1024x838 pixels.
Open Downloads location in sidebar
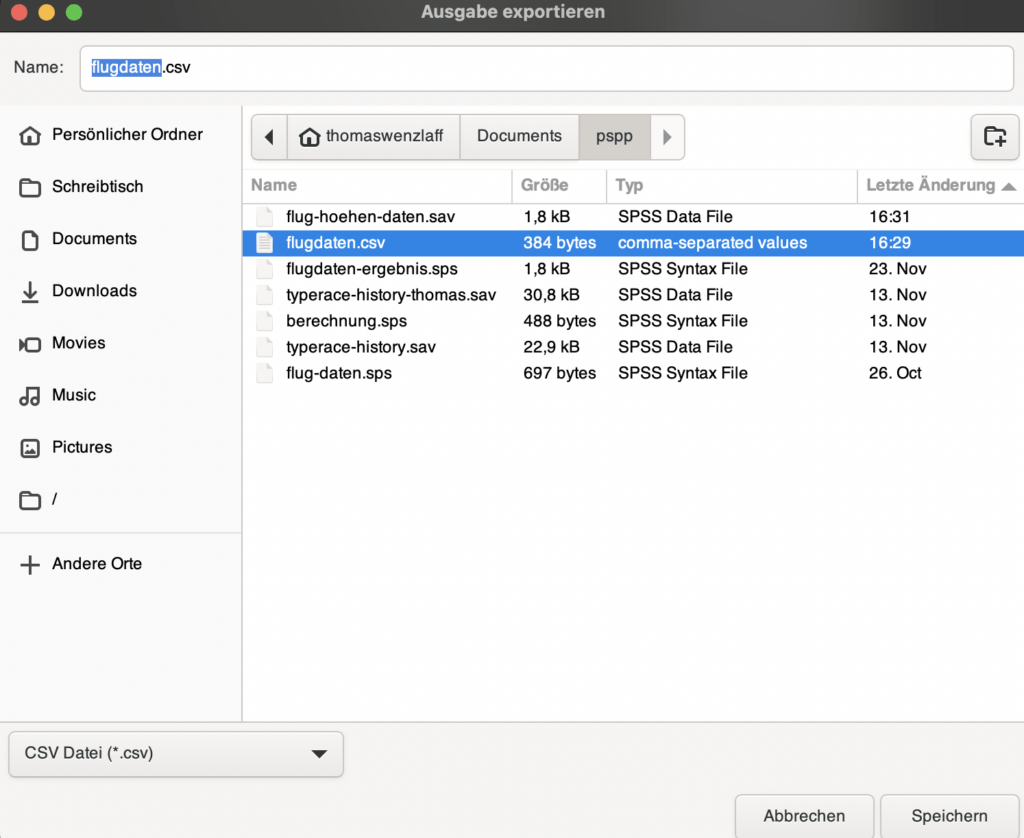coord(94,291)
